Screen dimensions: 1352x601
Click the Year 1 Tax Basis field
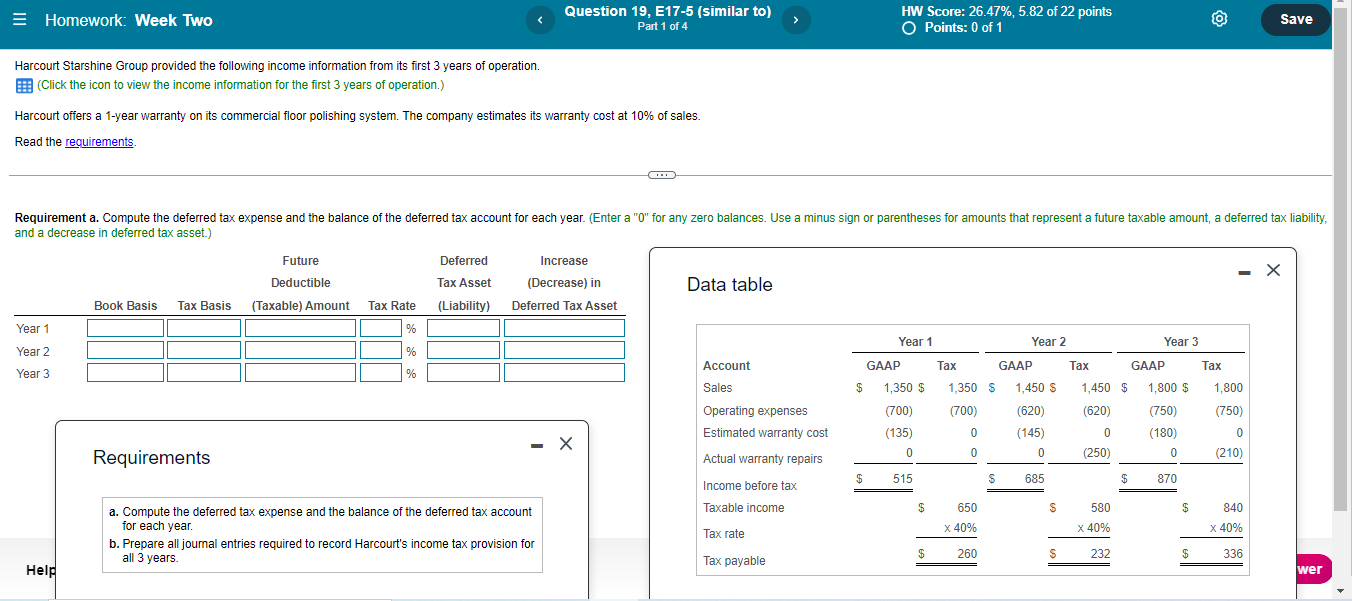[x=204, y=328]
